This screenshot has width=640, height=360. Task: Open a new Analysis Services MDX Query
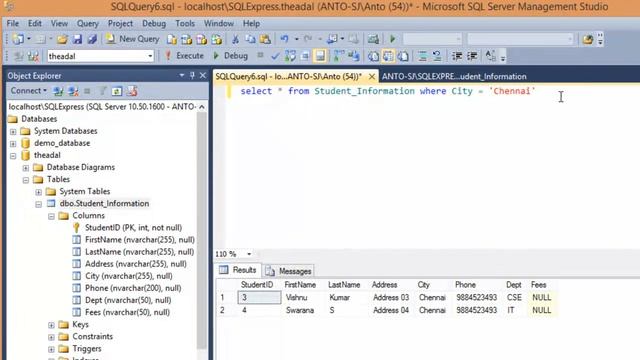(x=187, y=39)
